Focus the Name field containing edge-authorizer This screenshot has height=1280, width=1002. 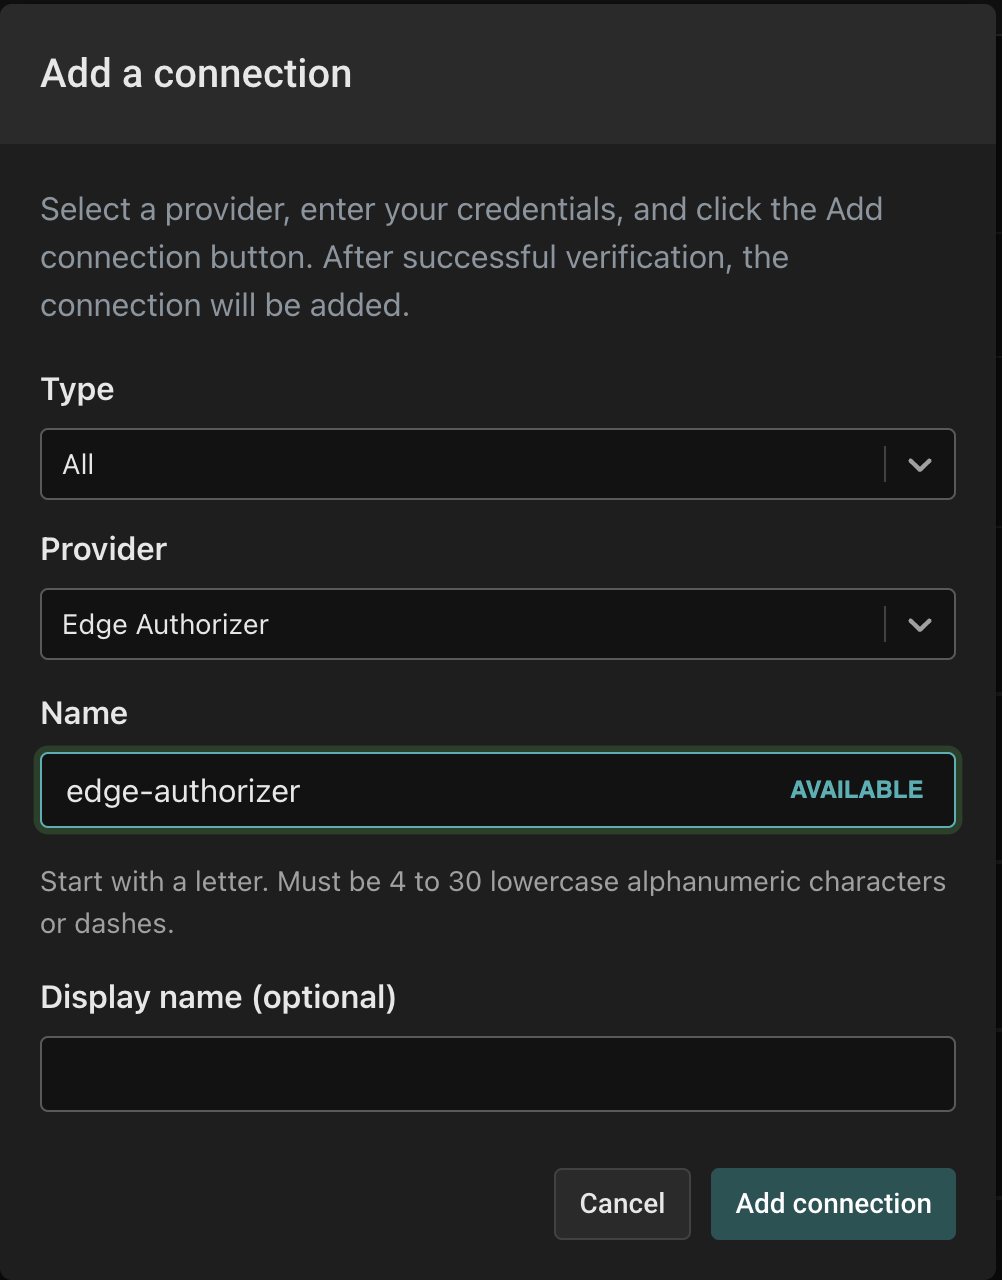400,791
